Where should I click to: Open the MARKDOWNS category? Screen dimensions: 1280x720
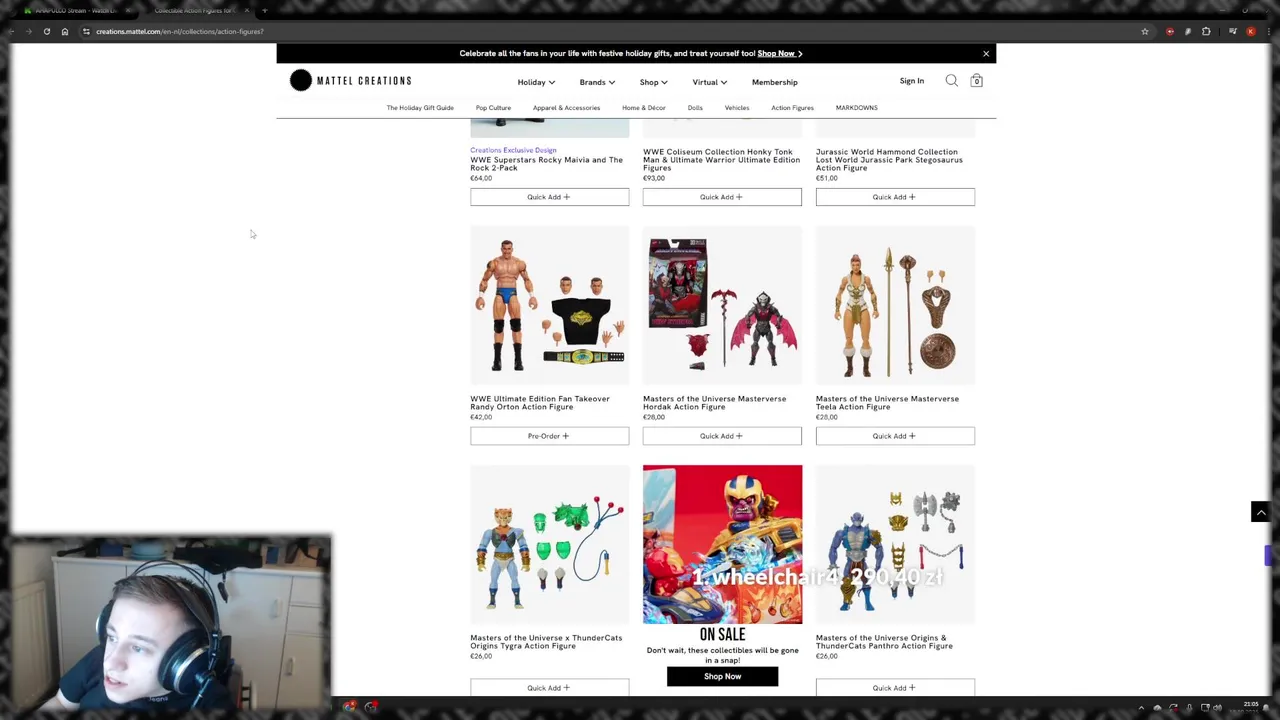[x=857, y=108]
